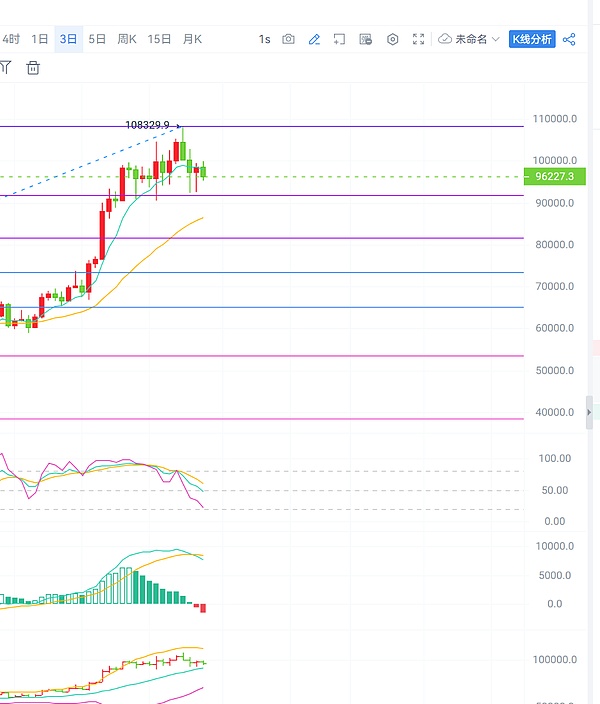Click the camera screenshot icon
Viewport: 600px width, 704px height.
pos(288,39)
